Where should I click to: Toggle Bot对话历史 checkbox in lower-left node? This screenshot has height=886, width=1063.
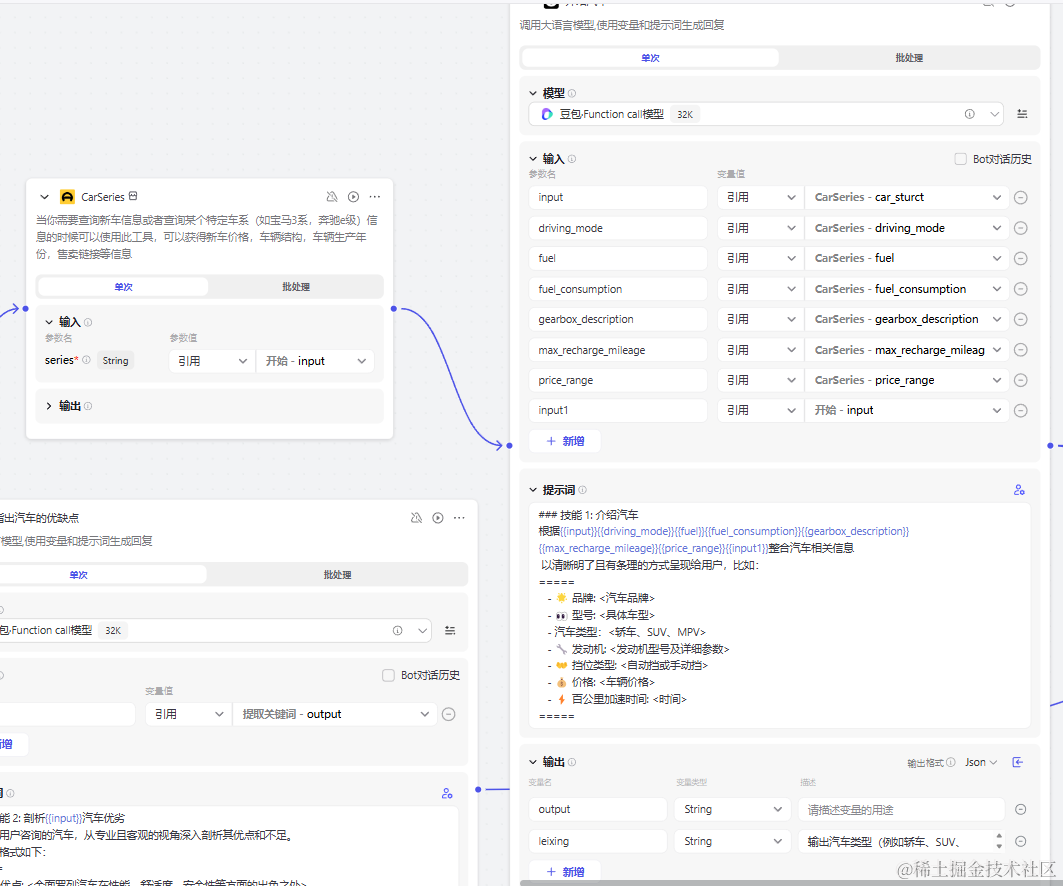(x=388, y=675)
